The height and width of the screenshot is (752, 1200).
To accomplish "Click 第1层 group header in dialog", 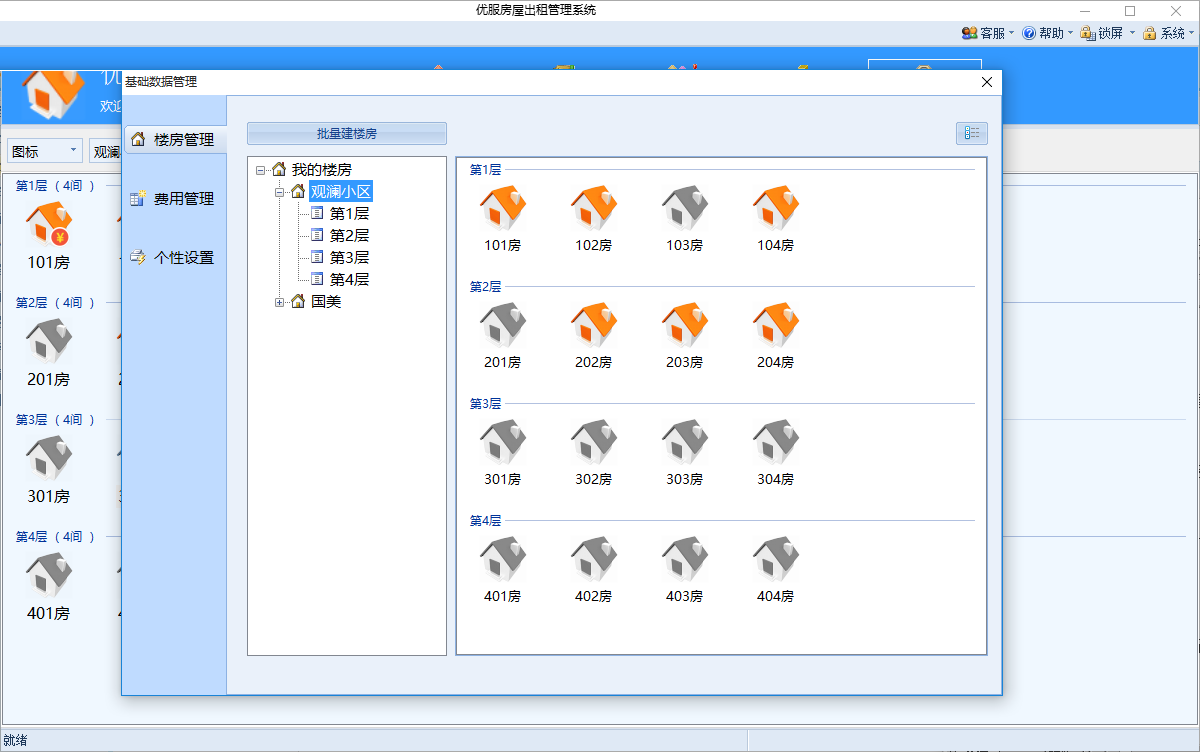I will click(485, 170).
